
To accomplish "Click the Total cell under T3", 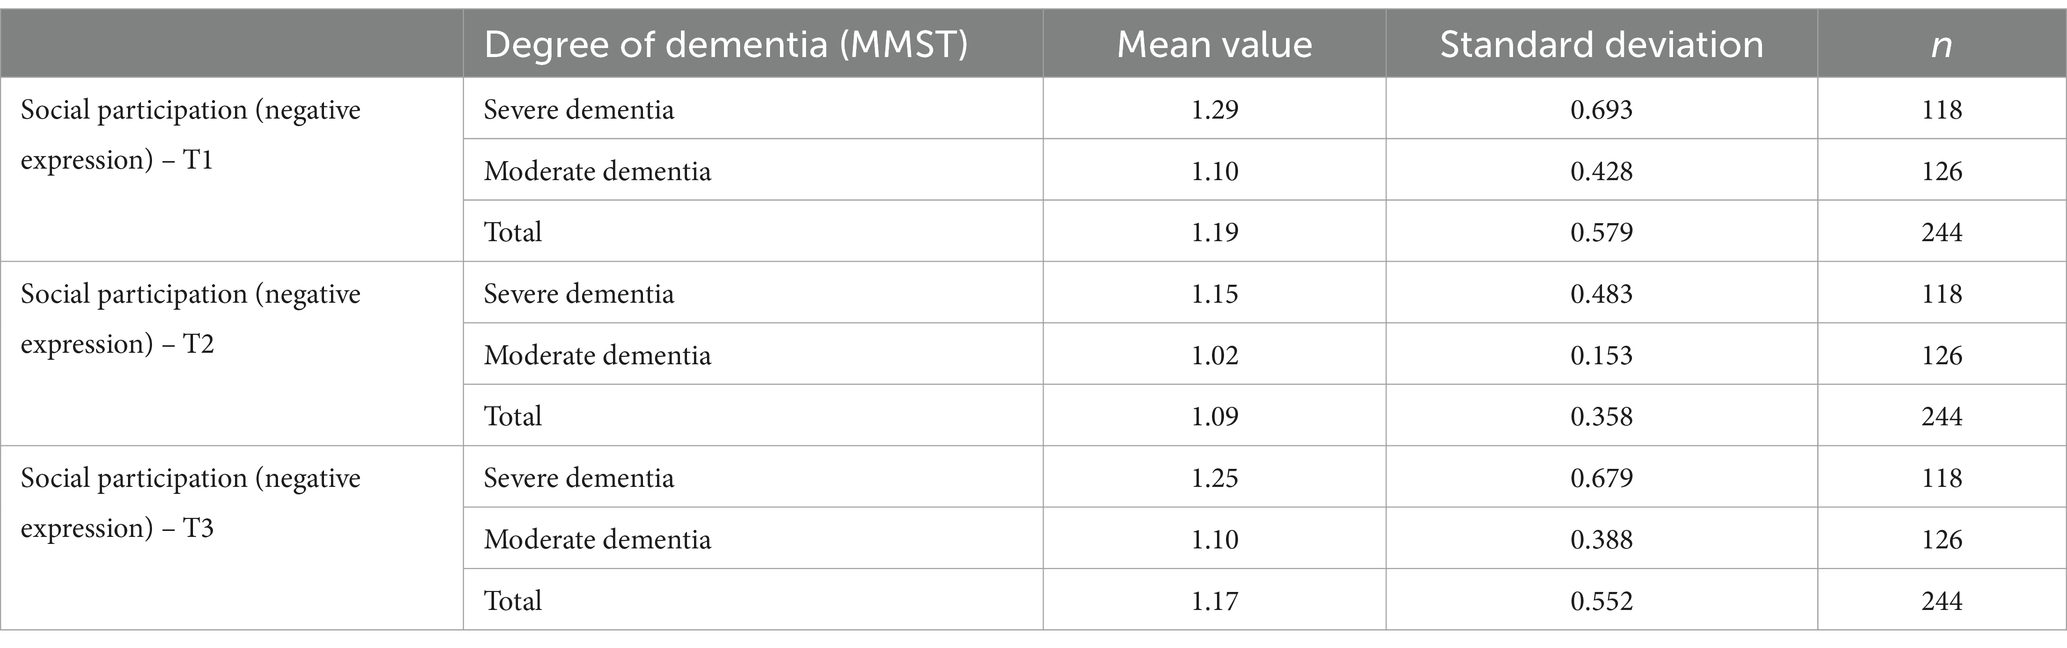I will tap(513, 600).
